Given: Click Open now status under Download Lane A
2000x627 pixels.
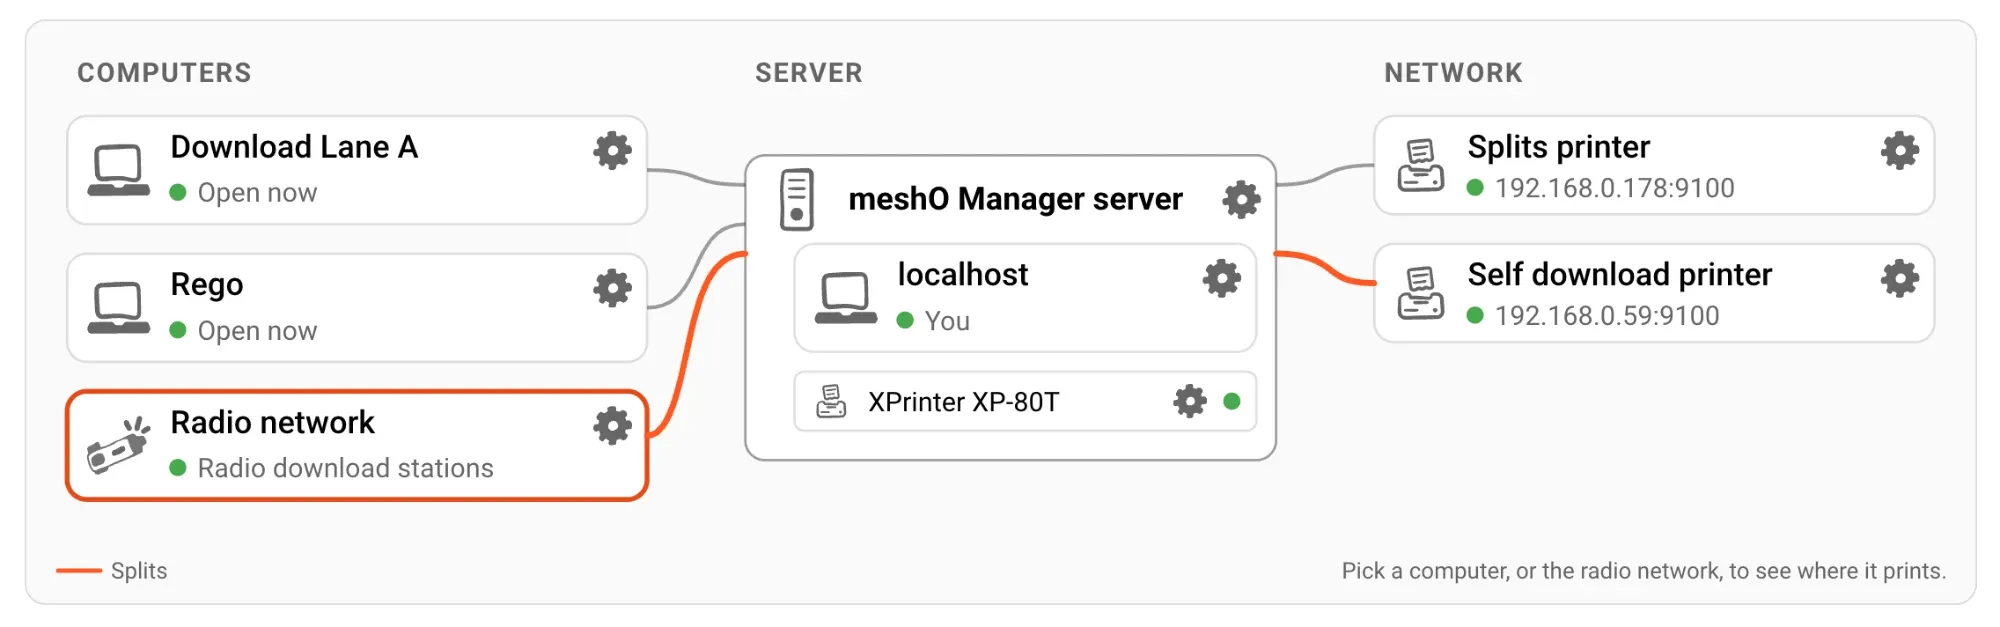Looking at the screenshot, I should [257, 192].
